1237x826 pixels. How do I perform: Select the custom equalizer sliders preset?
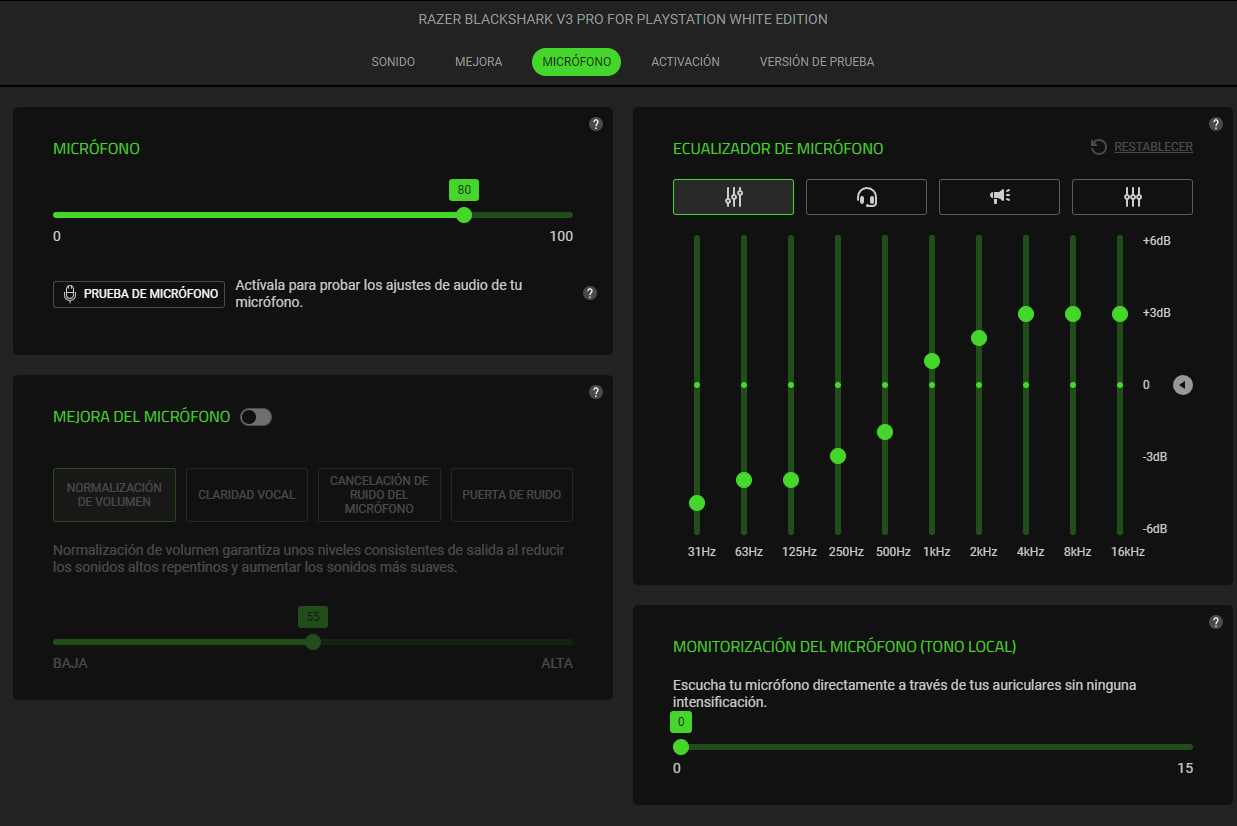pos(1132,197)
